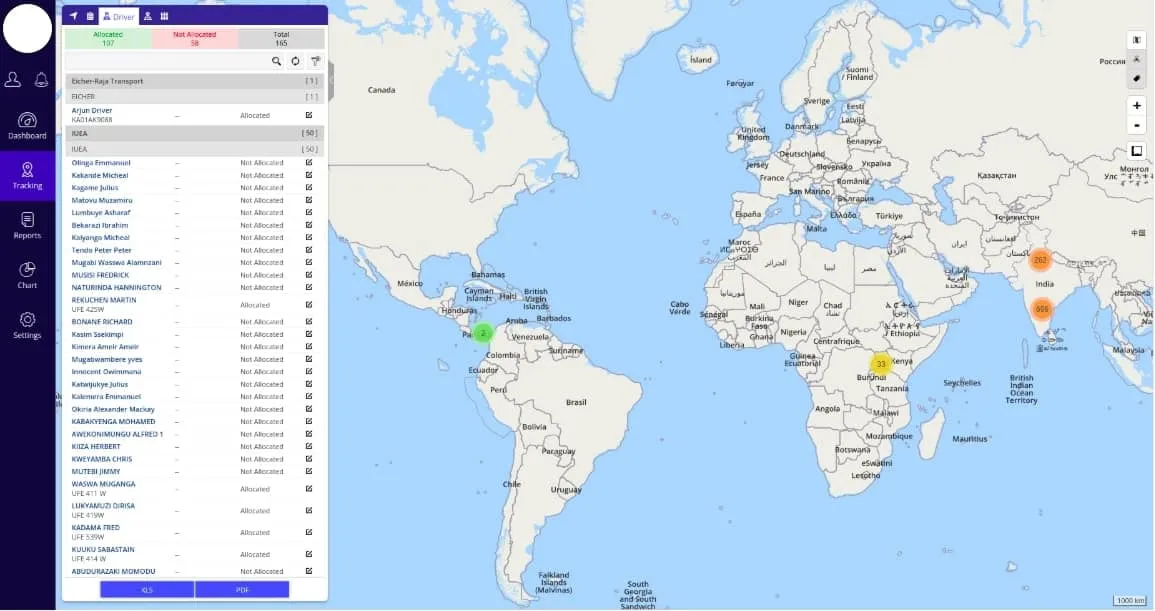Click the map layers icon at top right

[x=1136, y=40]
